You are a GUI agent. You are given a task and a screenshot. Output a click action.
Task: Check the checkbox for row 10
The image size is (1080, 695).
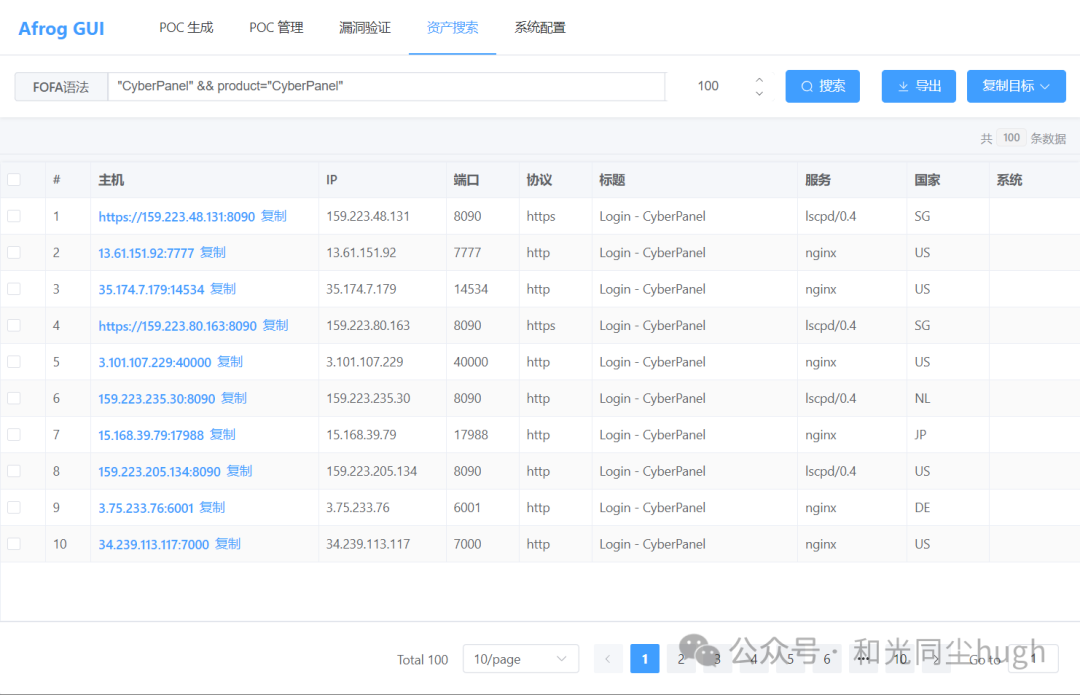pyautogui.click(x=14, y=544)
